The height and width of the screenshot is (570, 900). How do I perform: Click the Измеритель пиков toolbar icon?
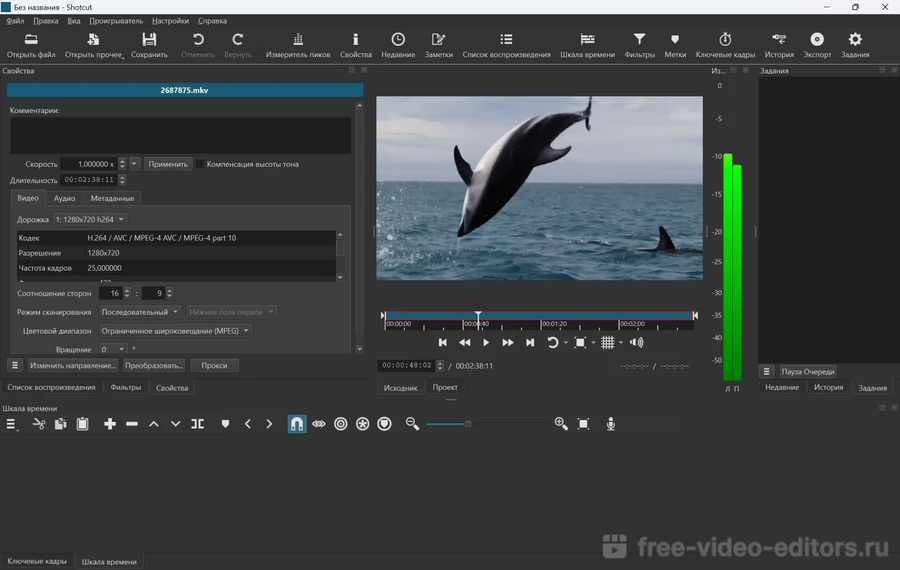tap(297, 40)
